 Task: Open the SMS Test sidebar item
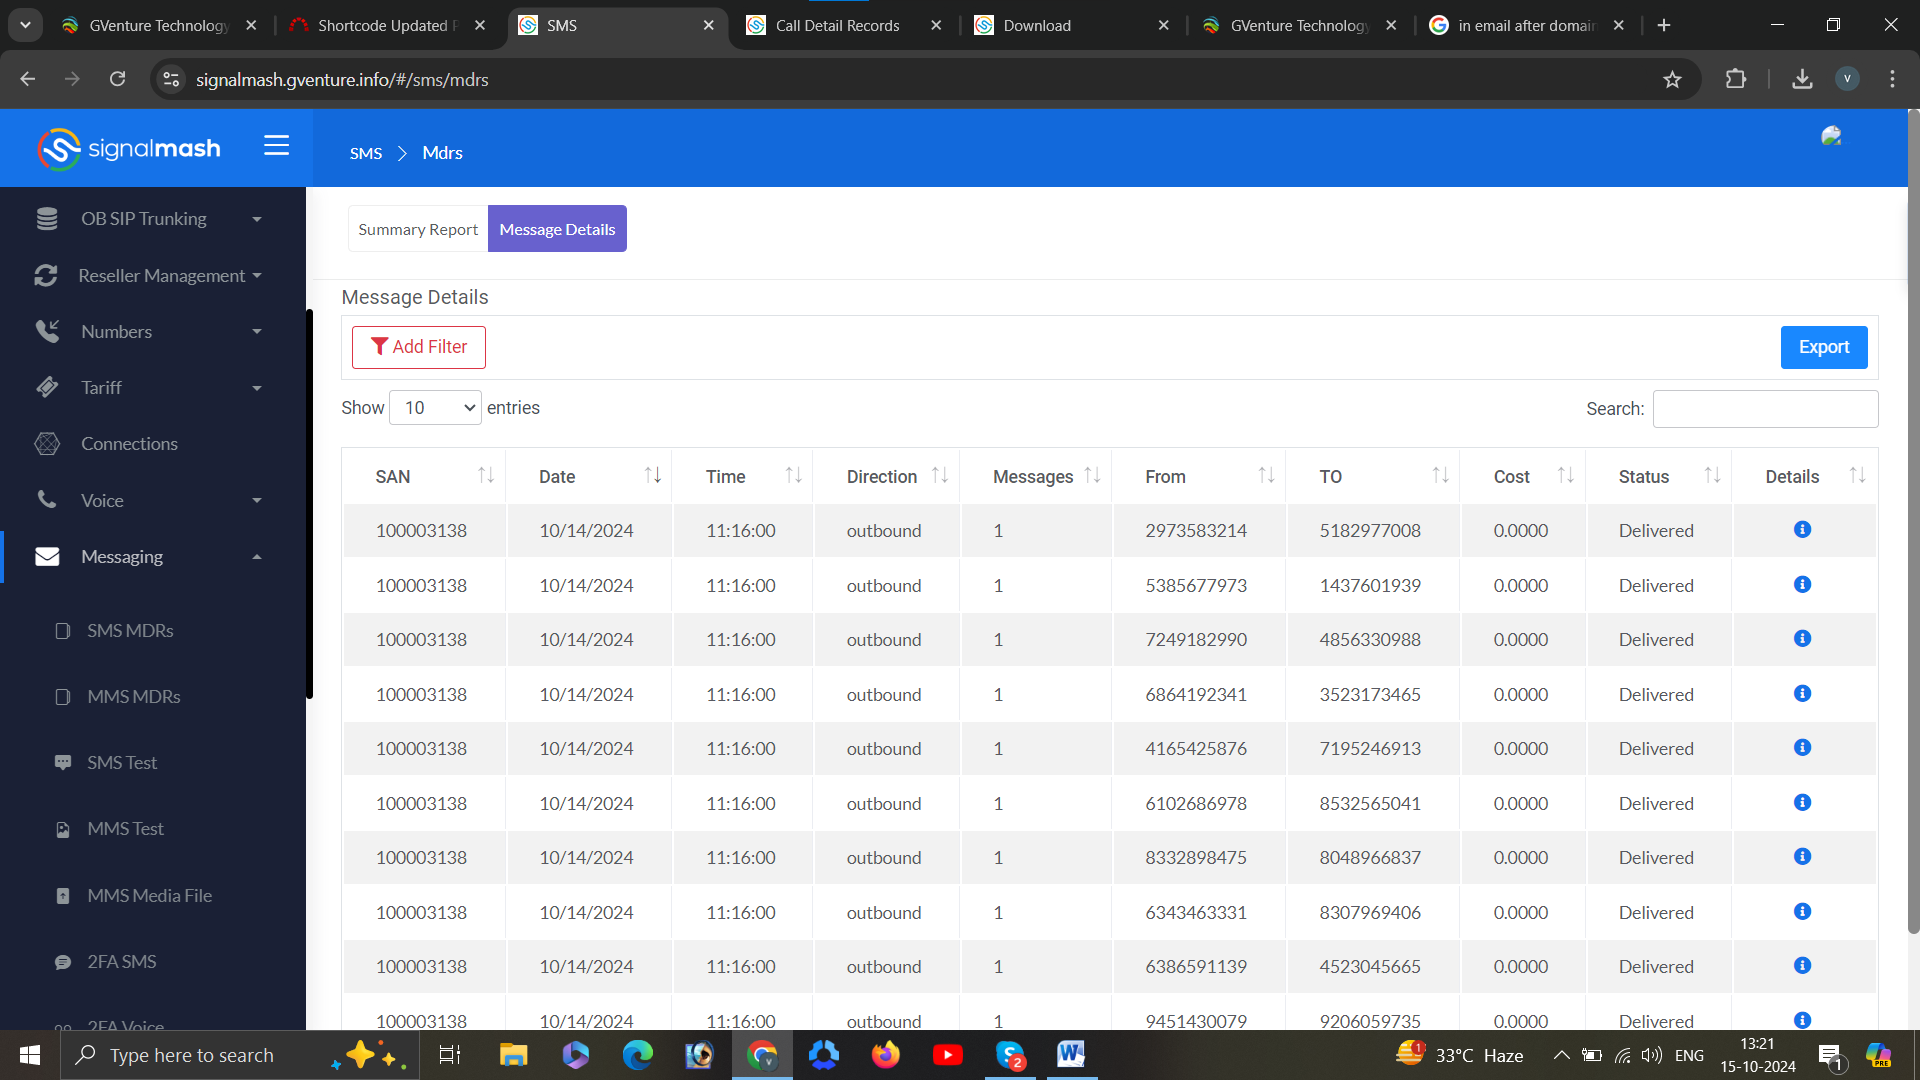point(122,763)
